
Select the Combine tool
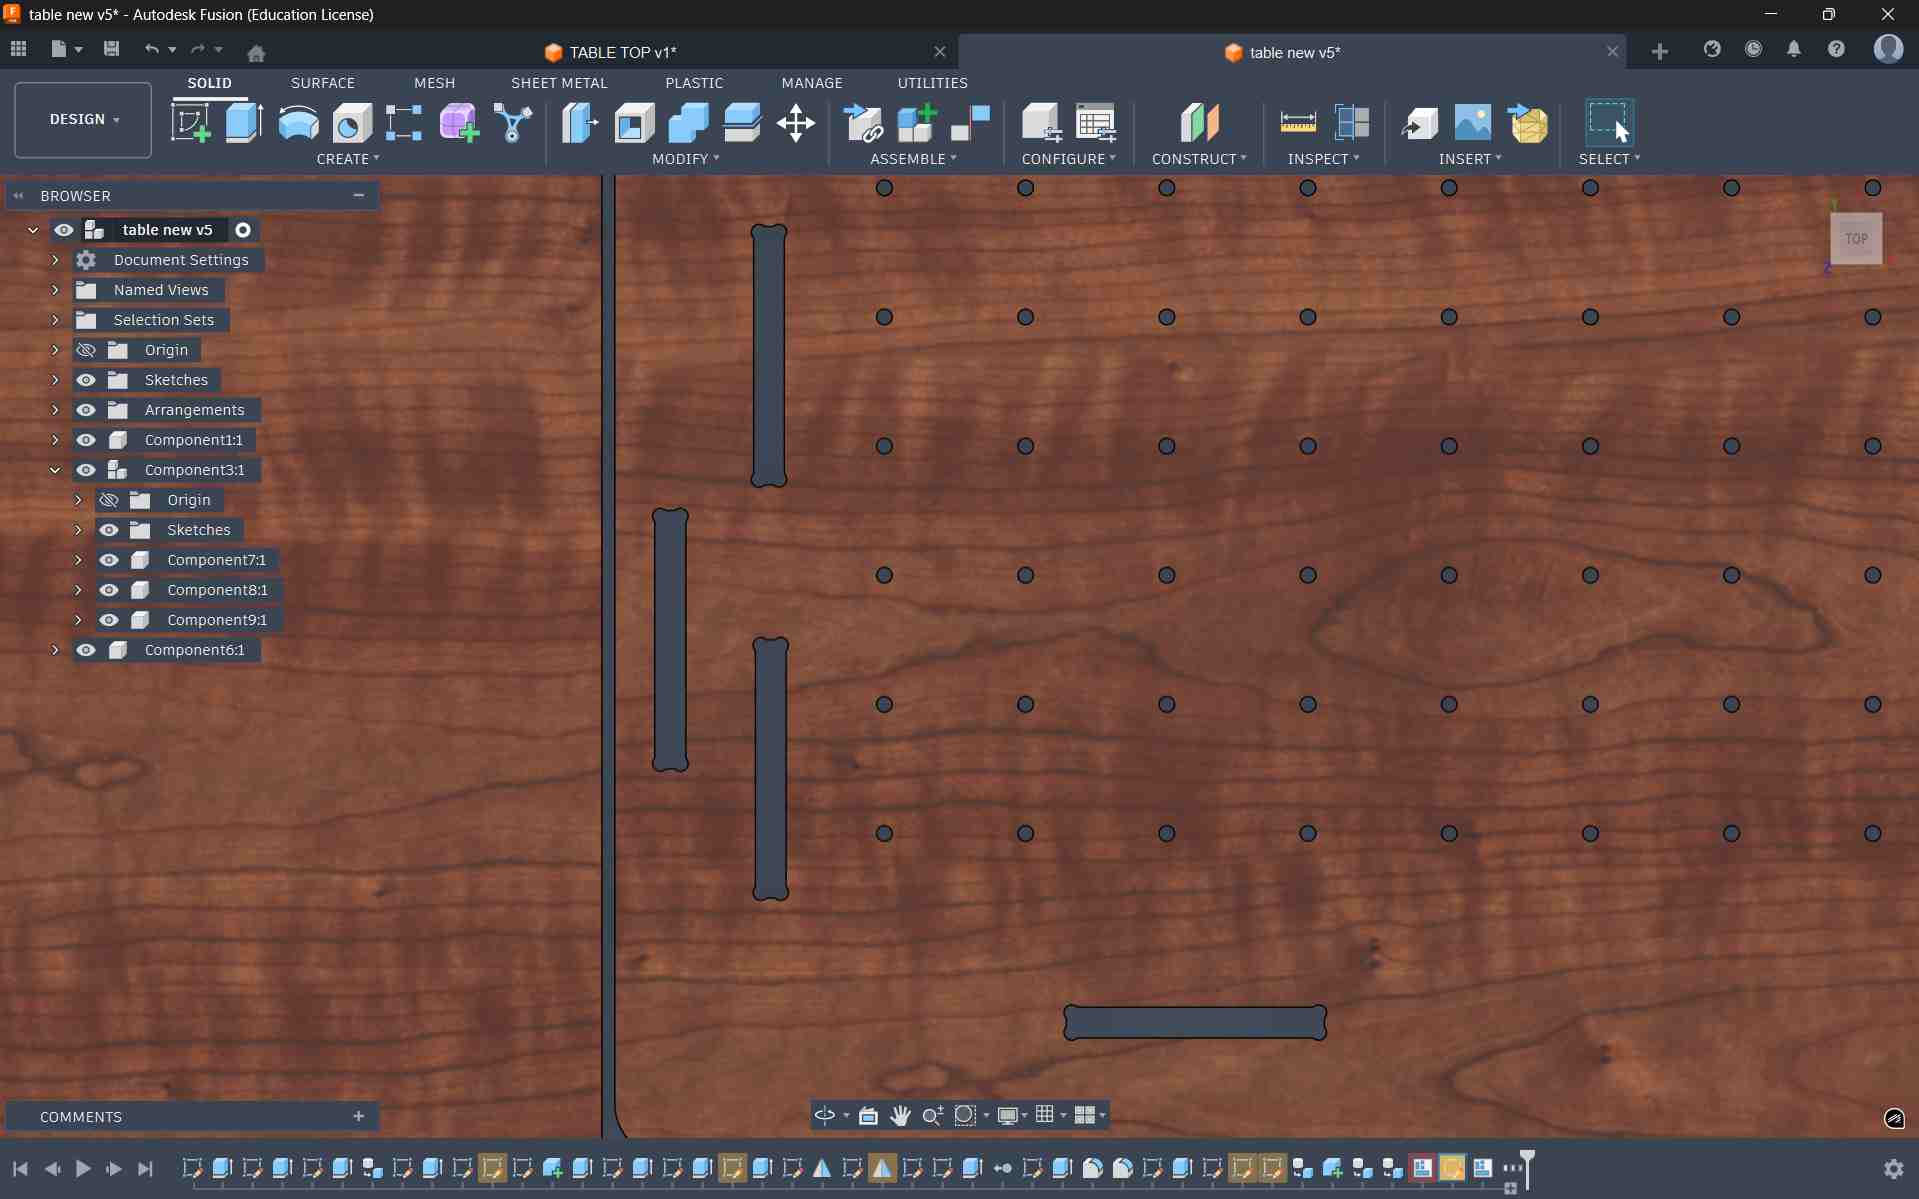point(688,123)
